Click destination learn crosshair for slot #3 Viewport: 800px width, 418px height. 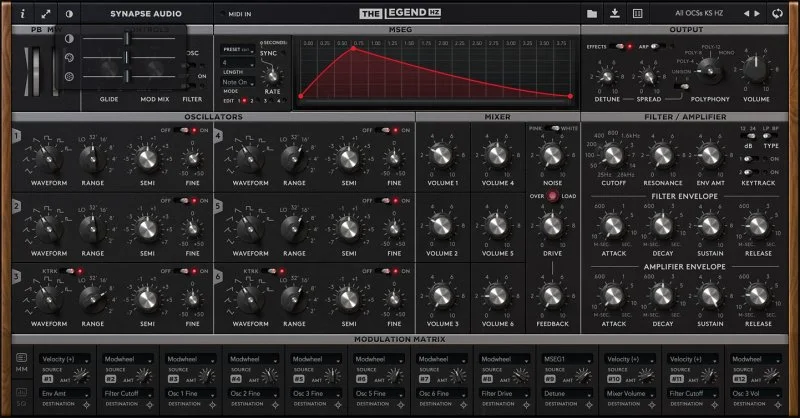pyautogui.click(x=212, y=405)
